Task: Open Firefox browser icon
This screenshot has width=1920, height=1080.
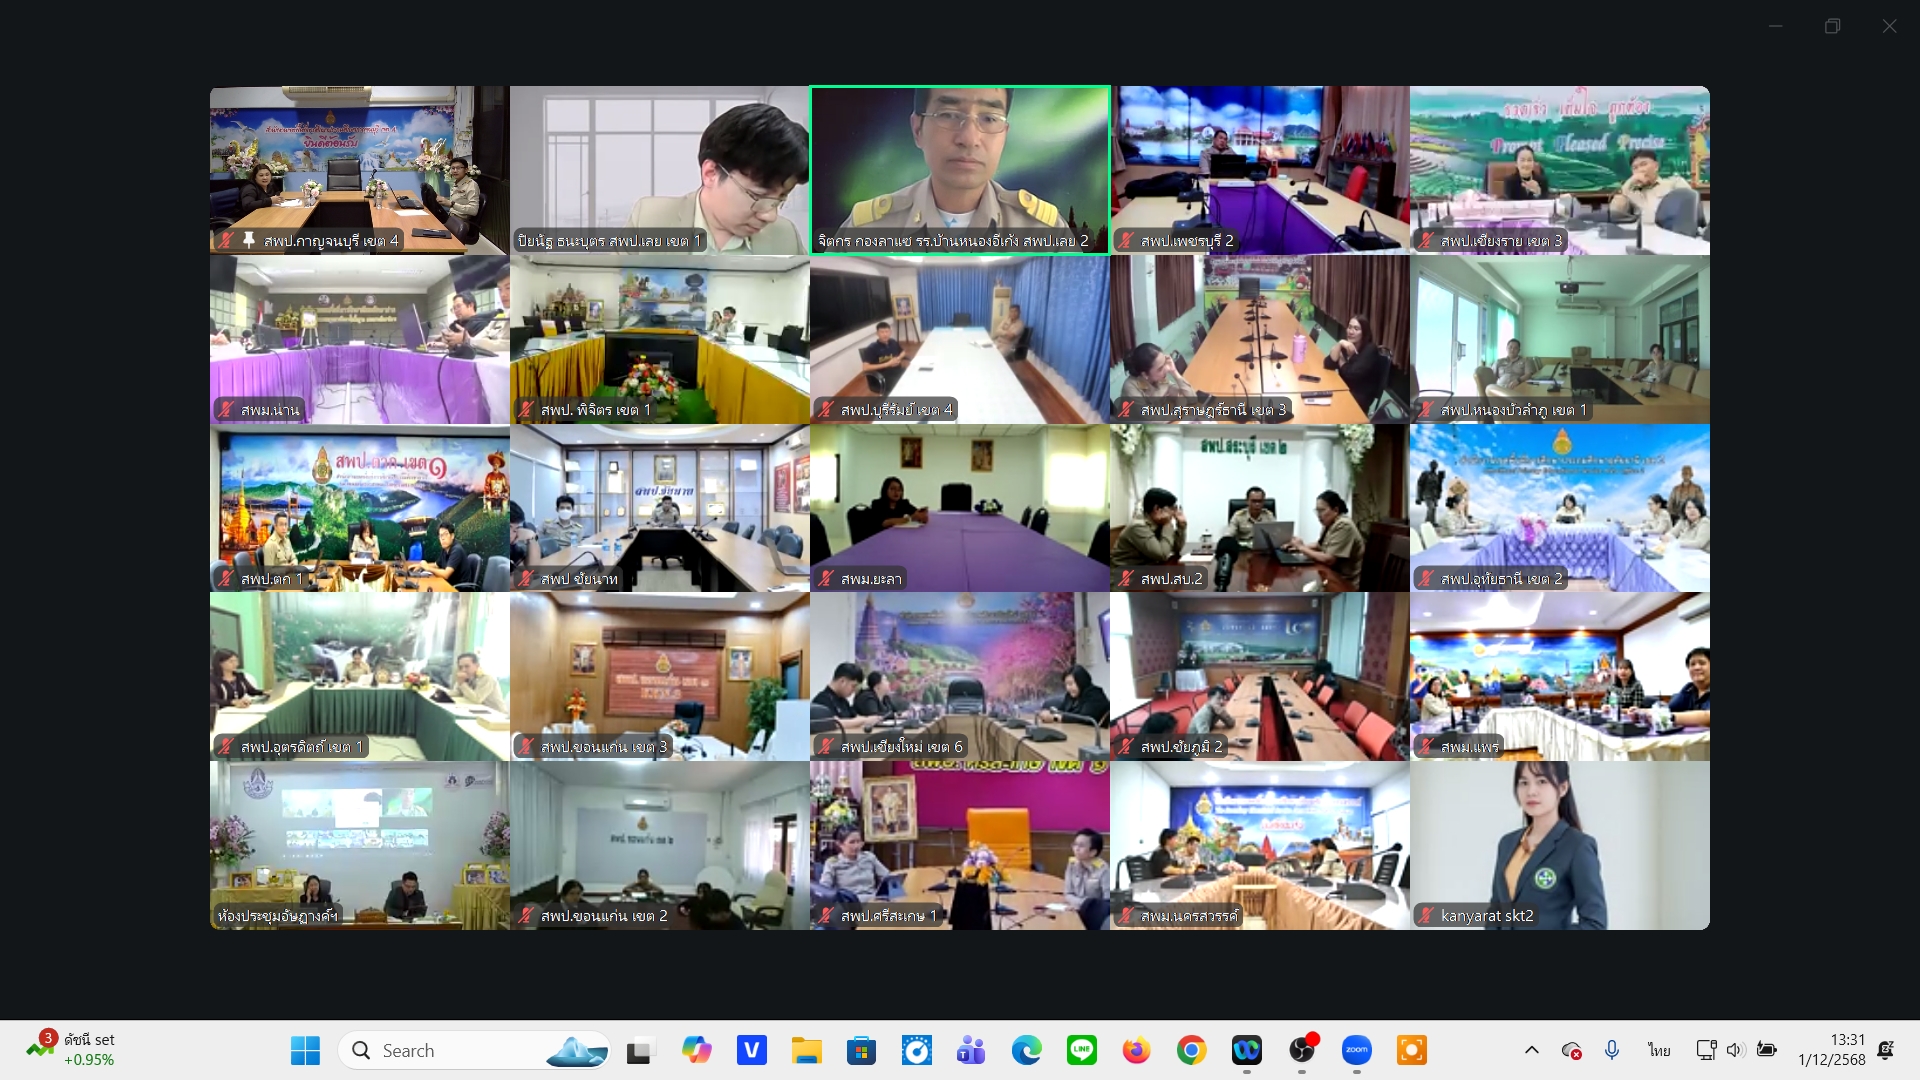Action: pos(1136,1050)
